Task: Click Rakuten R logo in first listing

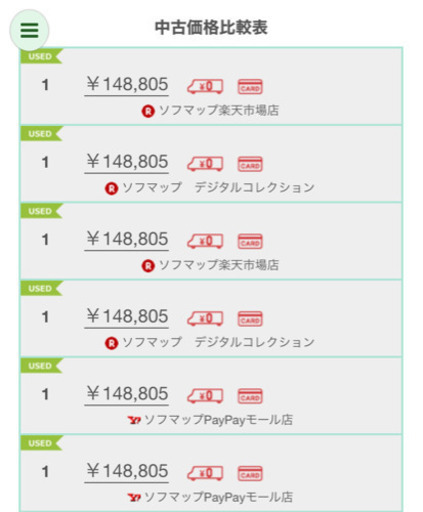Action: coord(148,111)
